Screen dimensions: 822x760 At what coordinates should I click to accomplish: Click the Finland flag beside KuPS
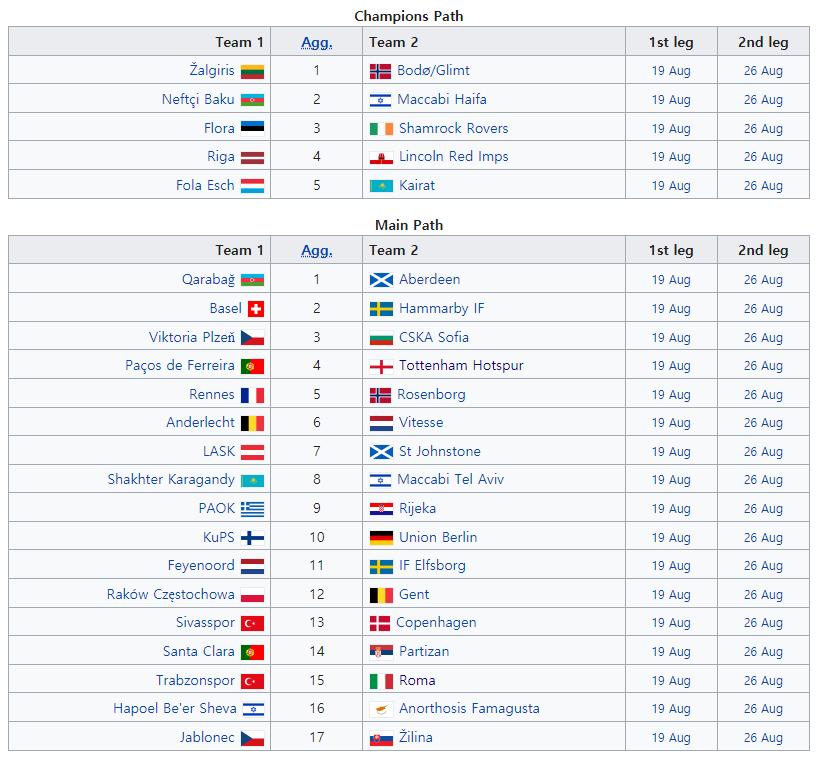[x=252, y=538]
